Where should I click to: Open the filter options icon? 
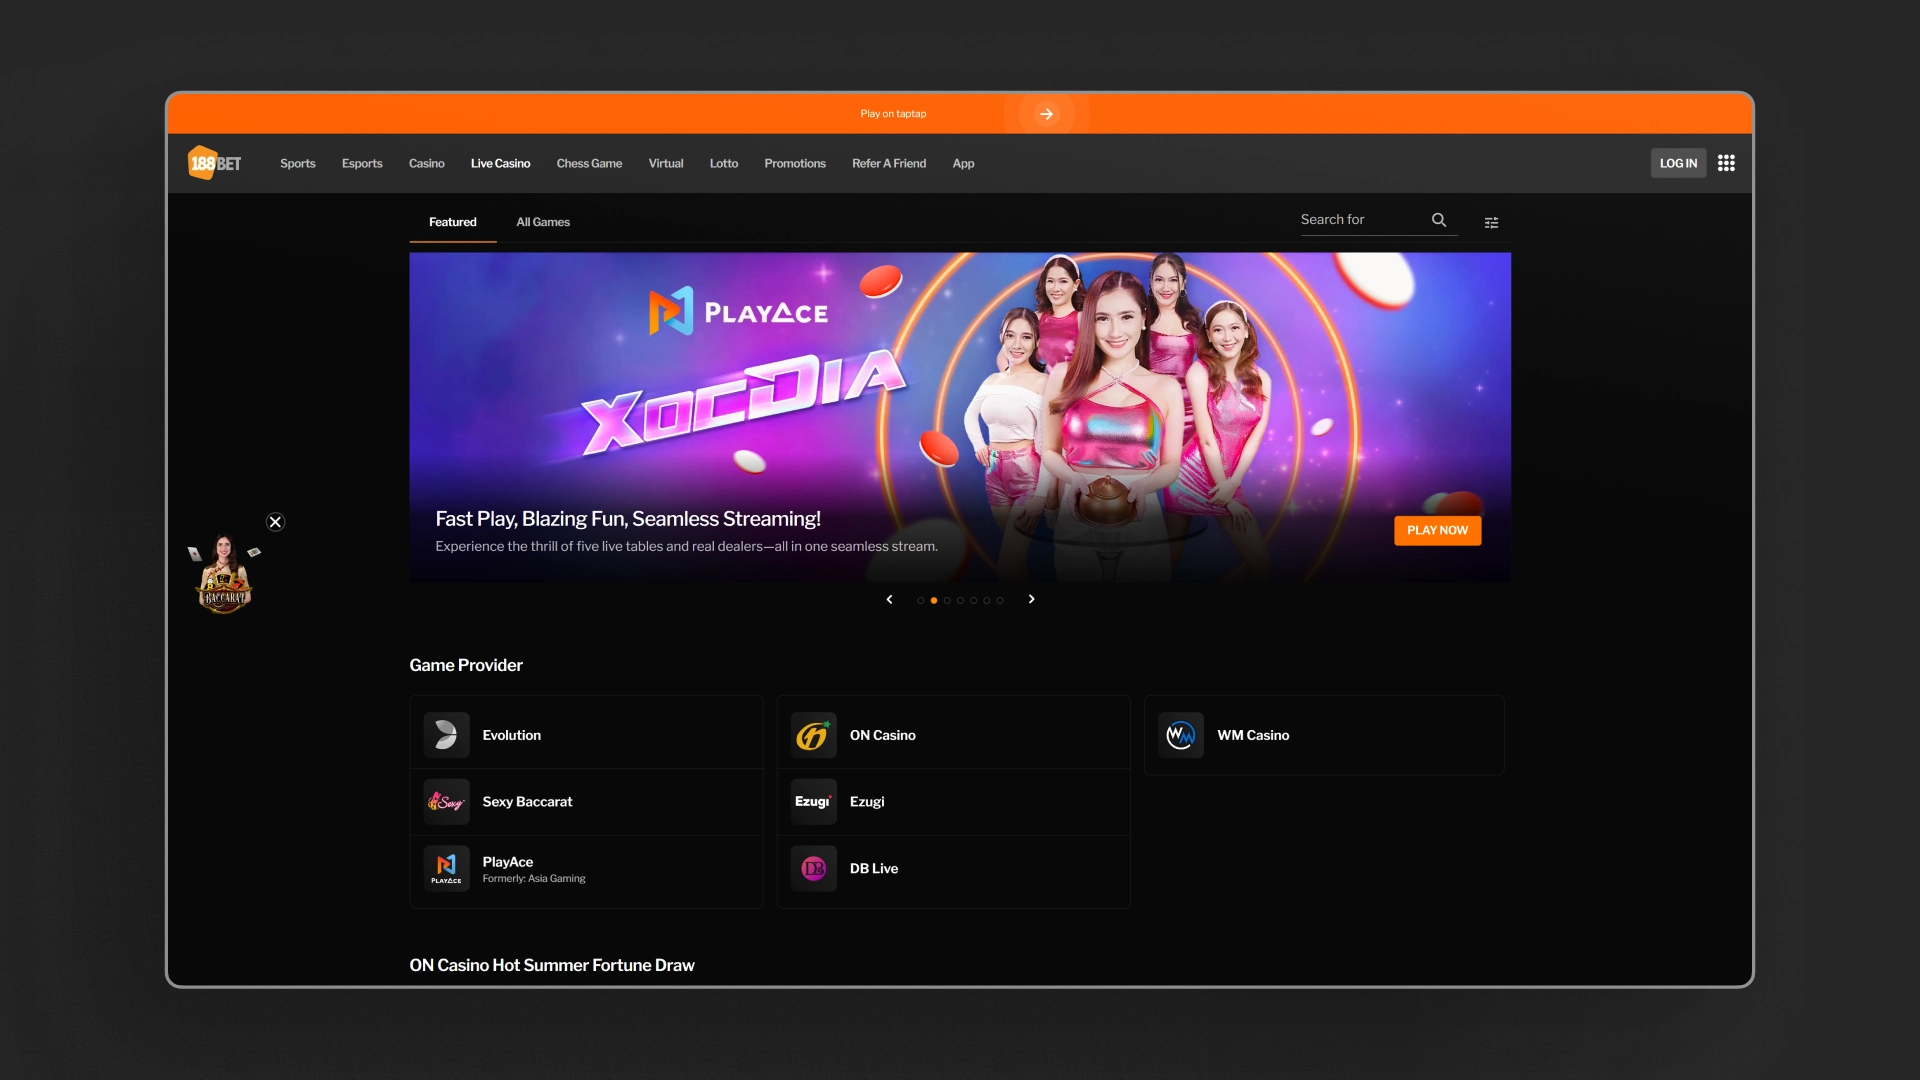tap(1491, 222)
